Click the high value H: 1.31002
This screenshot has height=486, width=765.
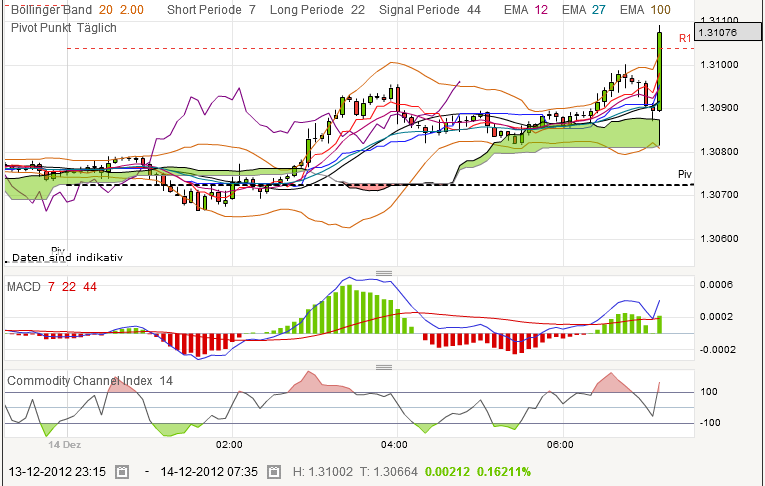pyautogui.click(x=322, y=472)
